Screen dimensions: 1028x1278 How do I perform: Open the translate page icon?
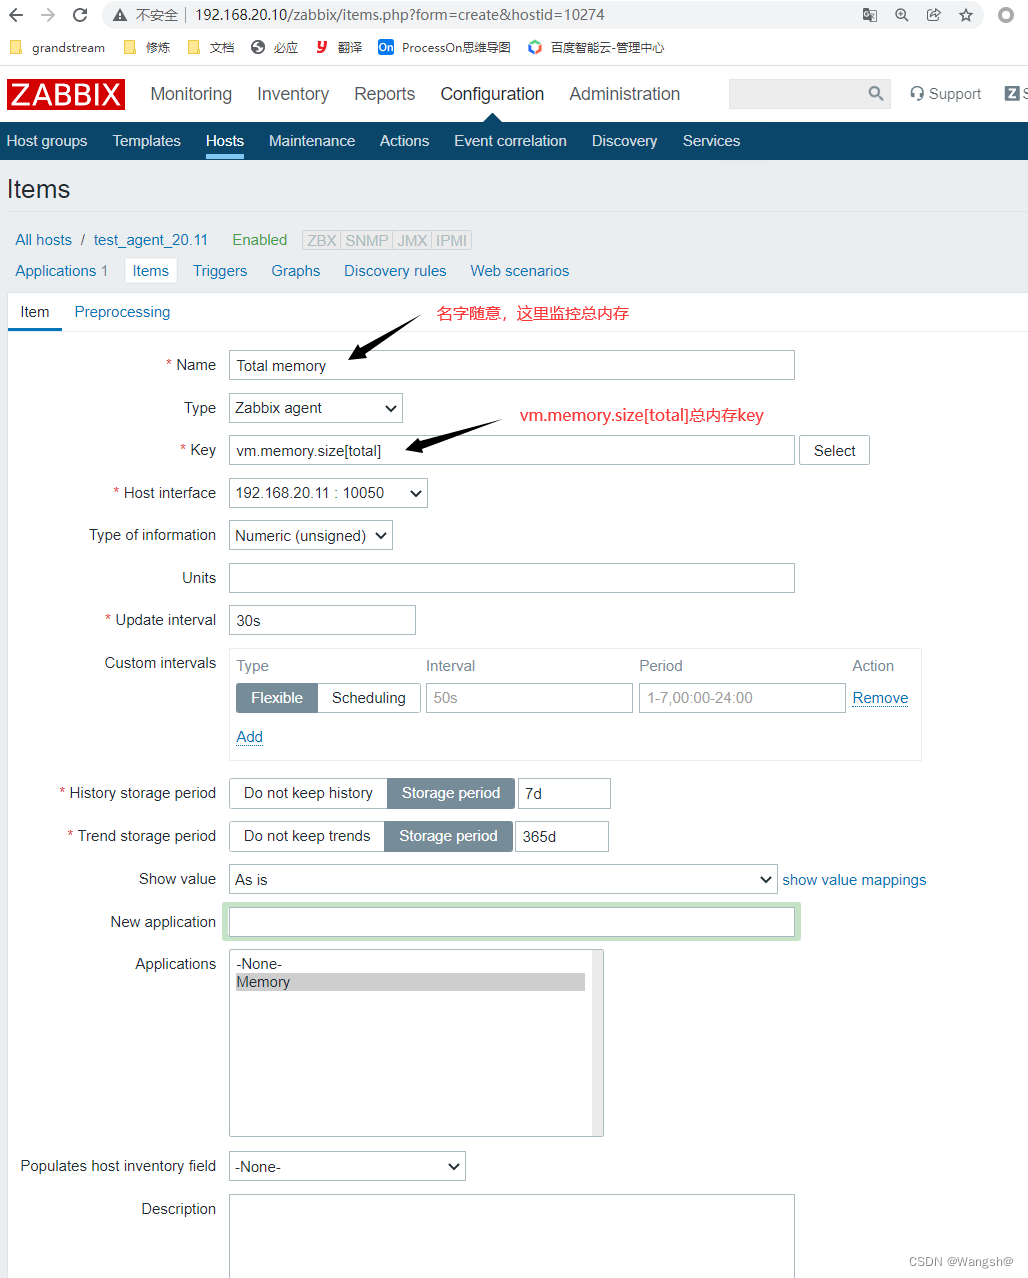870,15
